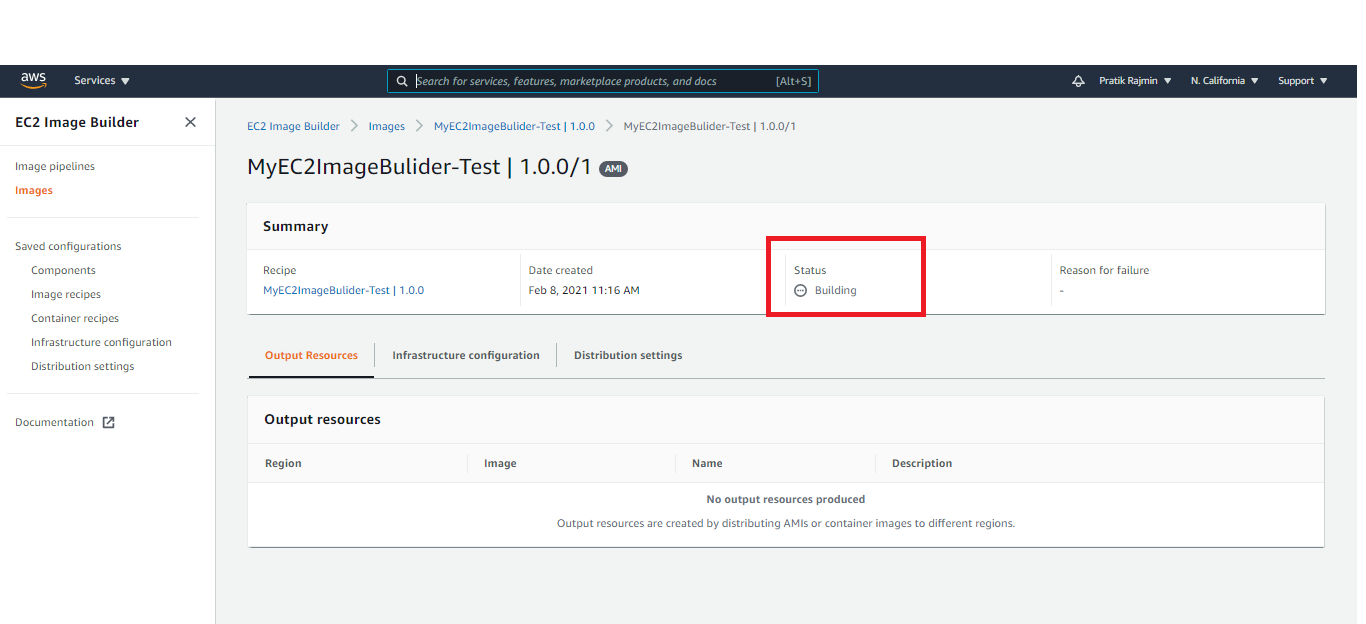Viewport: 1366px width, 624px height.
Task: Open Image pipelines in sidebar
Action: click(55, 166)
